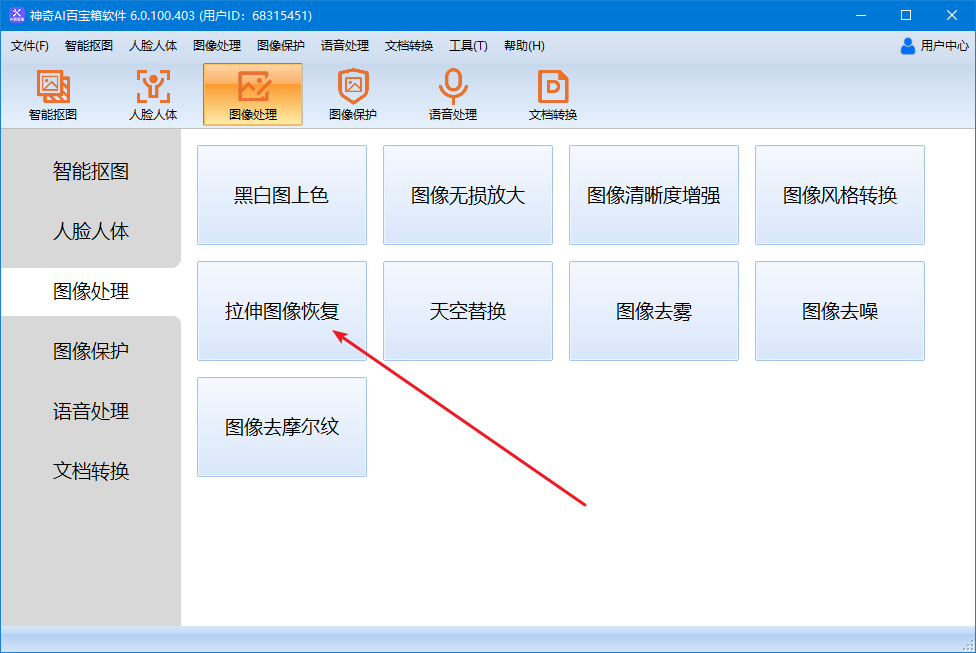This screenshot has width=976, height=653.
Task: Open the 图像保护 menu bar item
Action: click(x=281, y=45)
